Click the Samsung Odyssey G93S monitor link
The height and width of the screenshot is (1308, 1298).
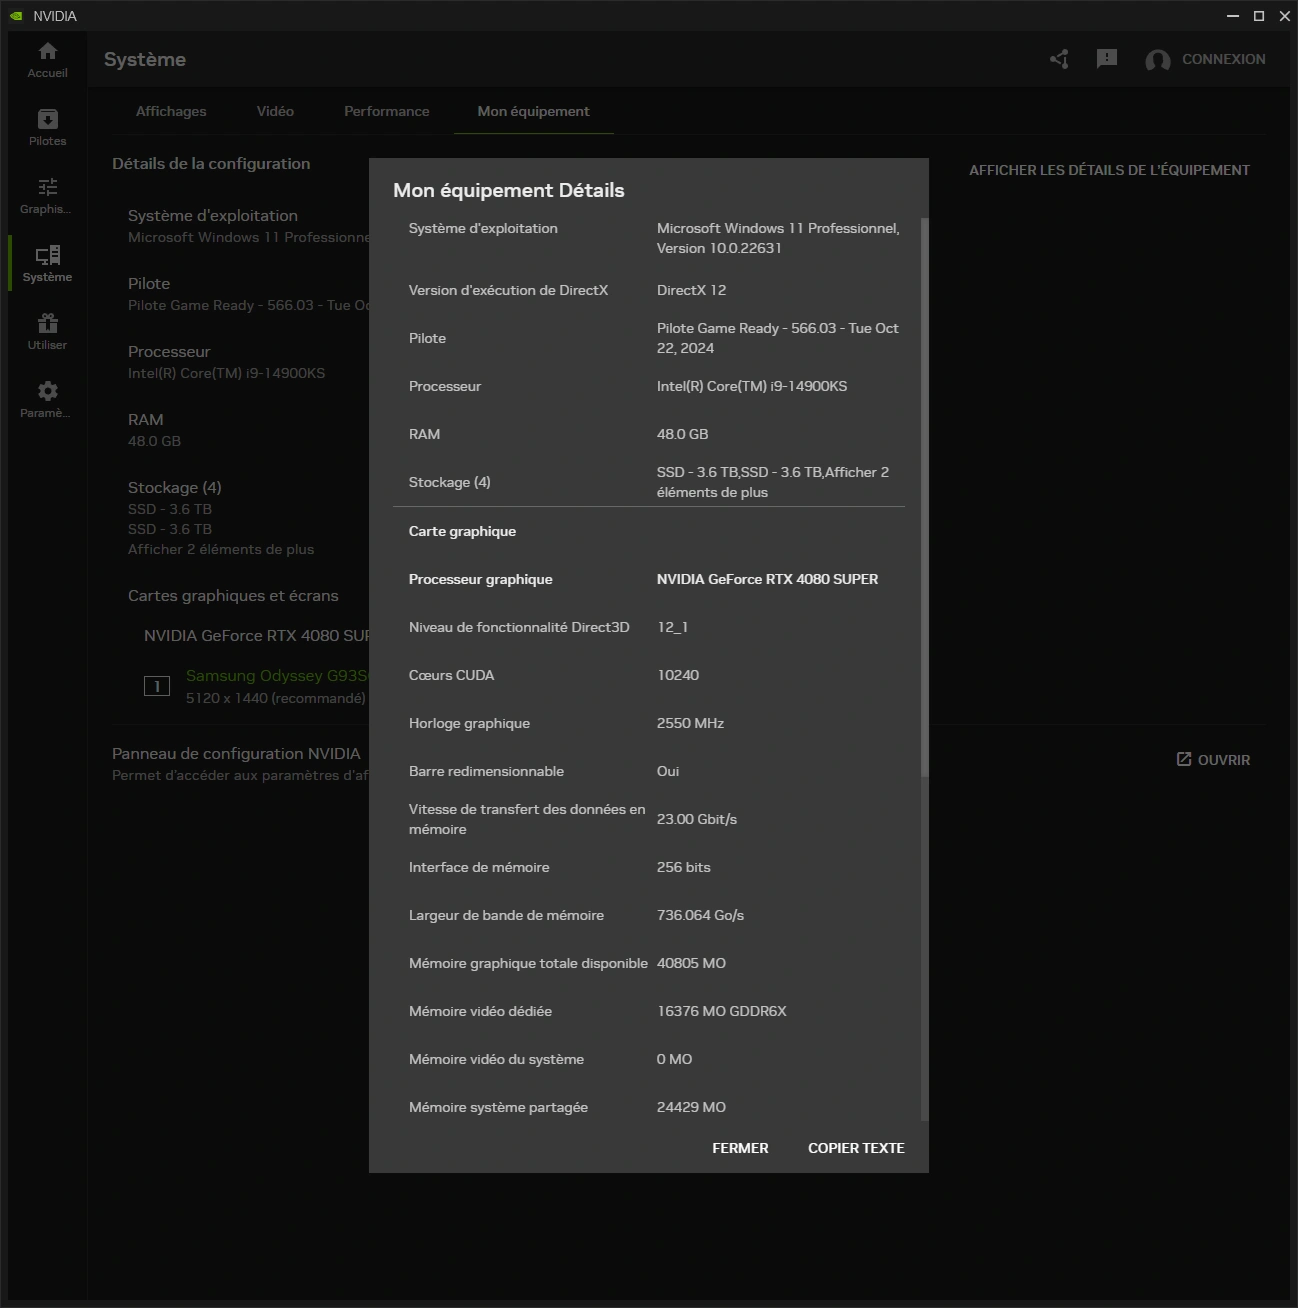click(277, 676)
